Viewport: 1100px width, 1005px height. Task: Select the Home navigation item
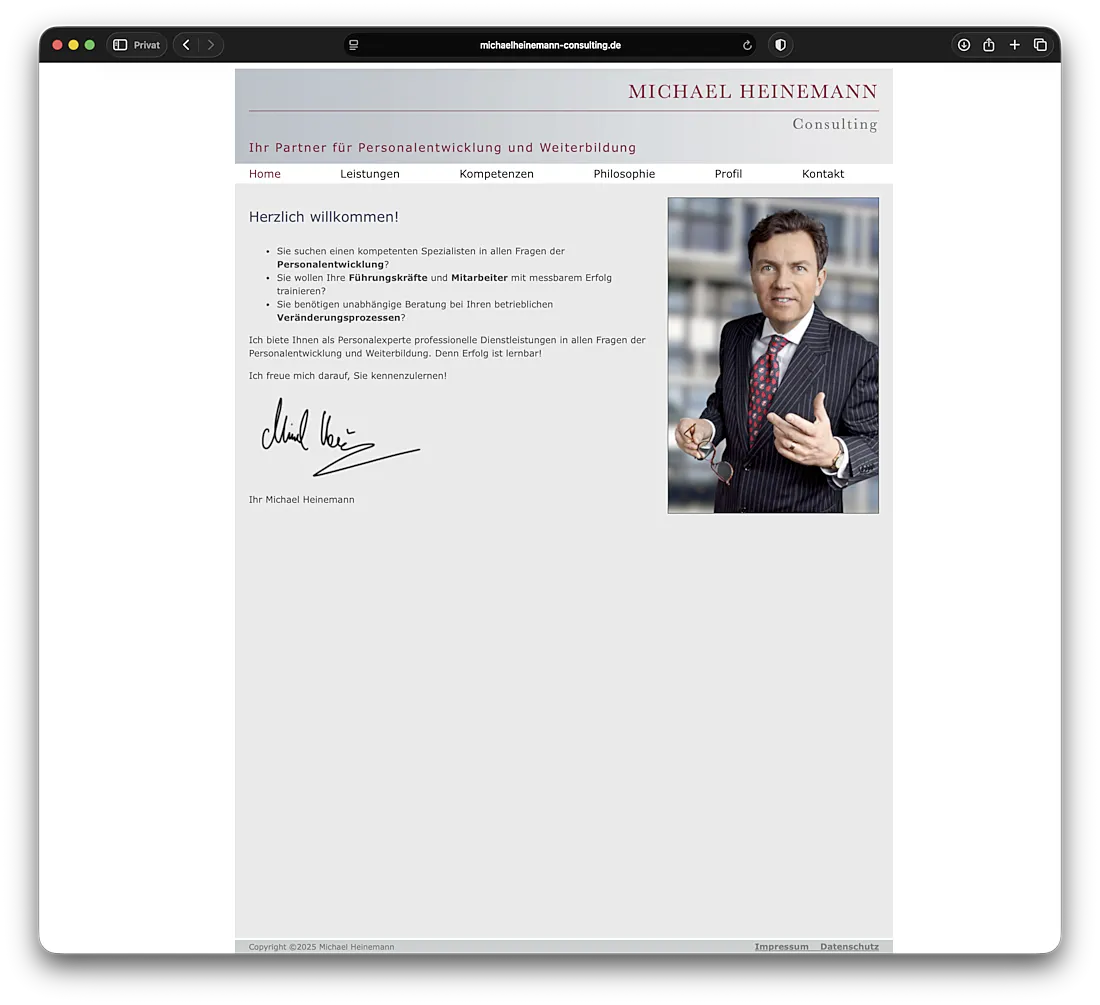[x=265, y=174]
